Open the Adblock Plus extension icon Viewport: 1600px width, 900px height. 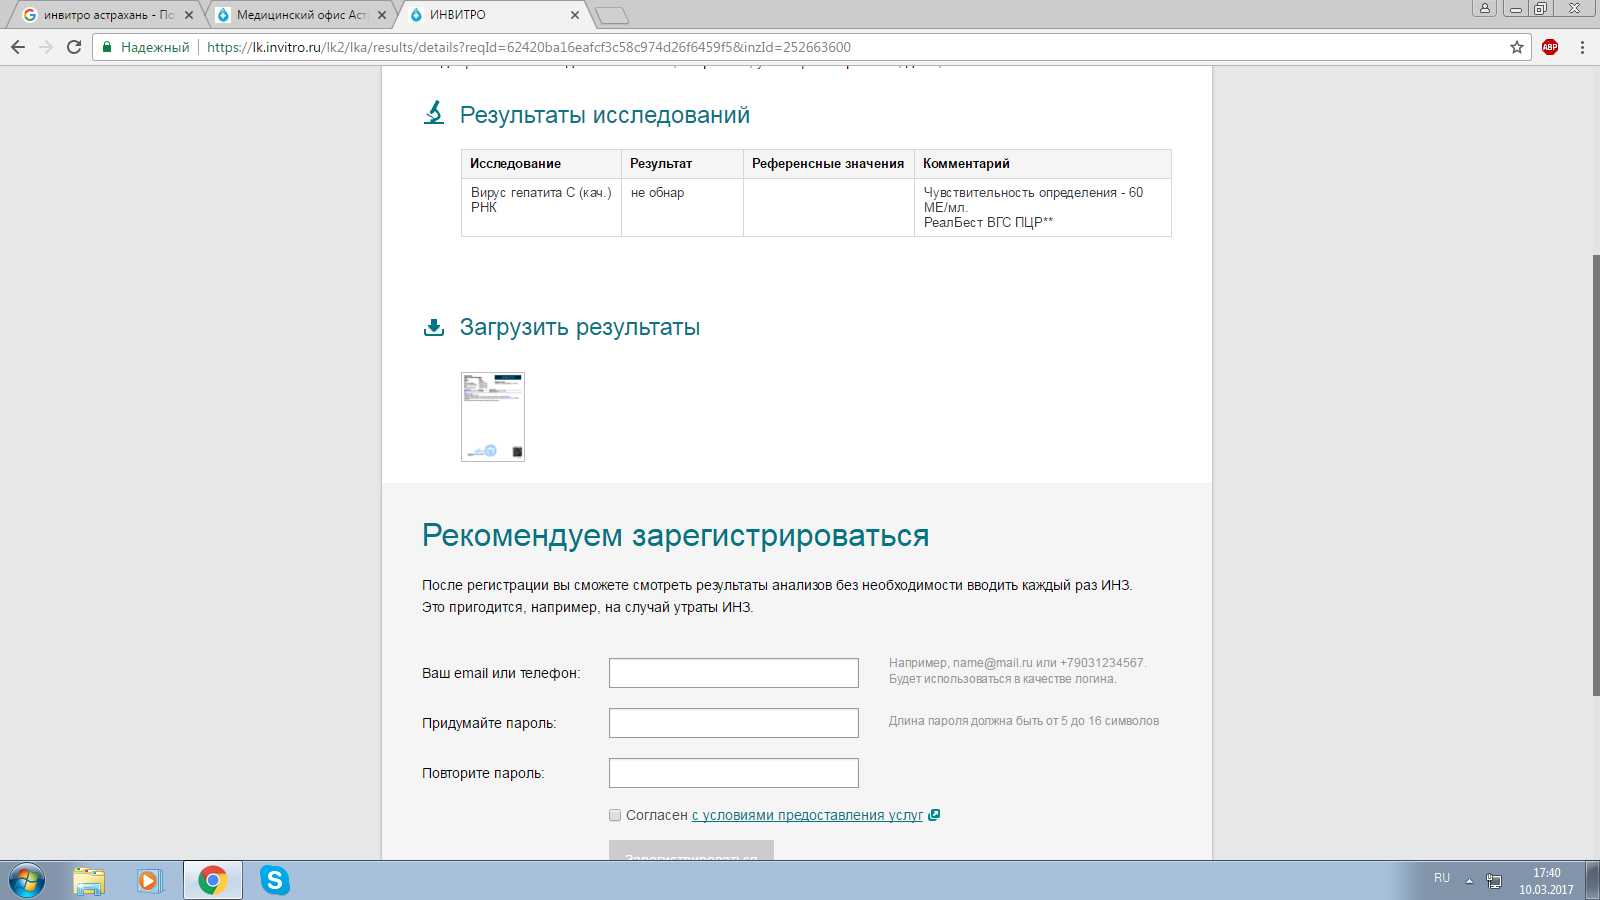tap(1550, 47)
